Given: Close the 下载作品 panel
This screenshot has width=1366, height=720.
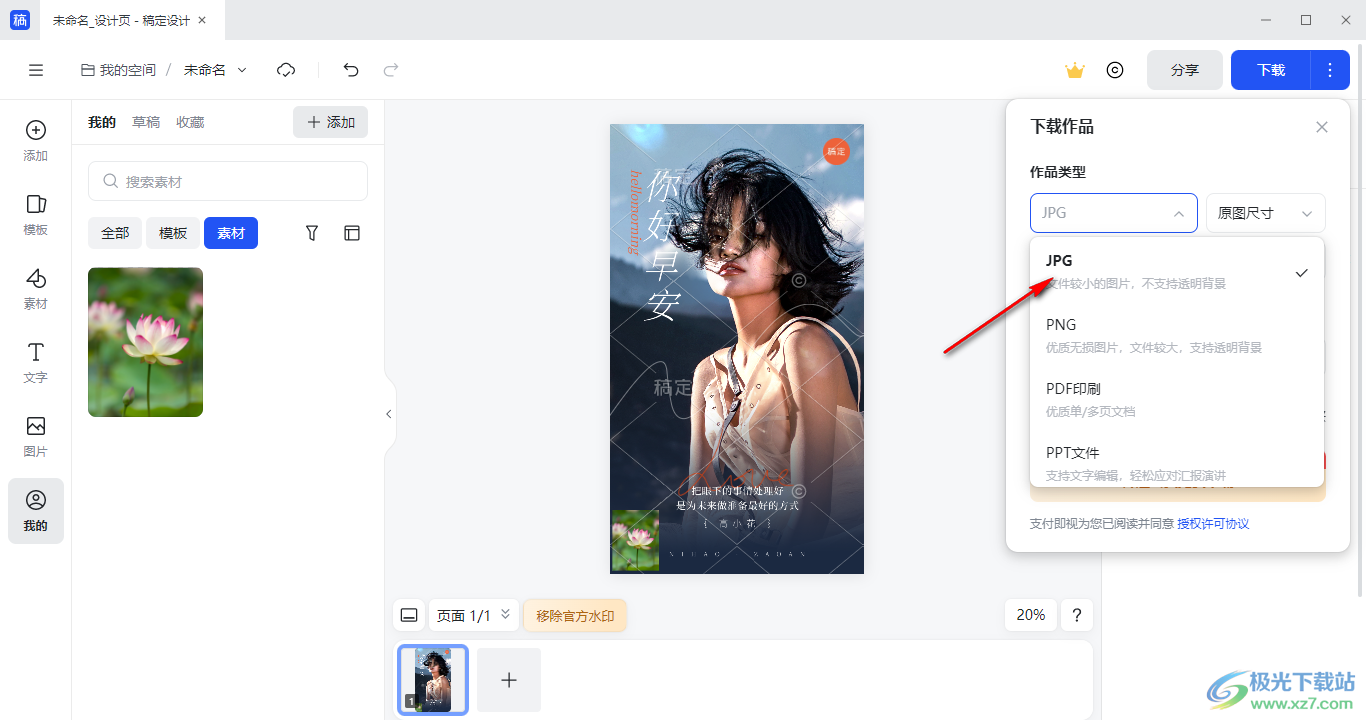Looking at the screenshot, I should [x=1322, y=127].
